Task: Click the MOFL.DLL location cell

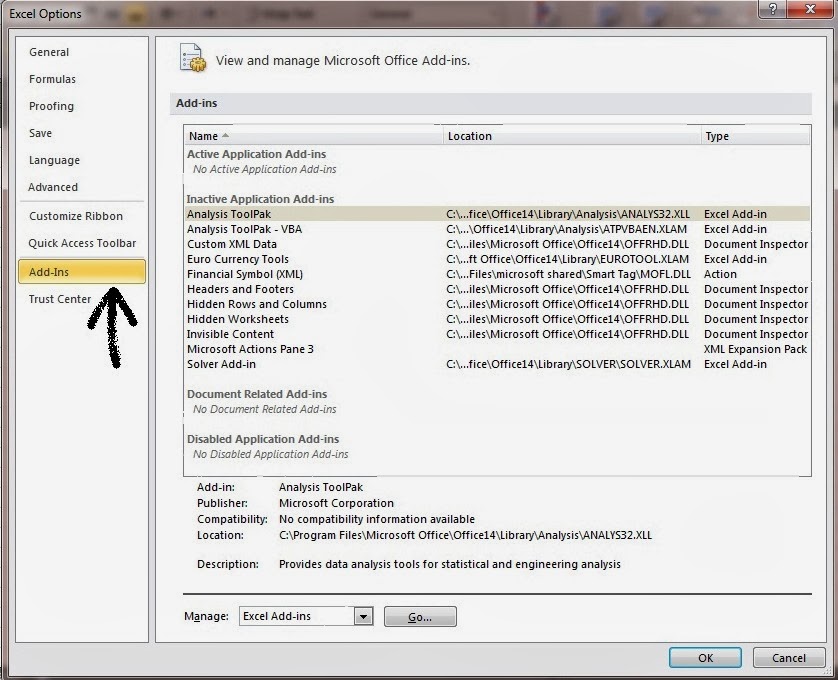Action: point(569,274)
